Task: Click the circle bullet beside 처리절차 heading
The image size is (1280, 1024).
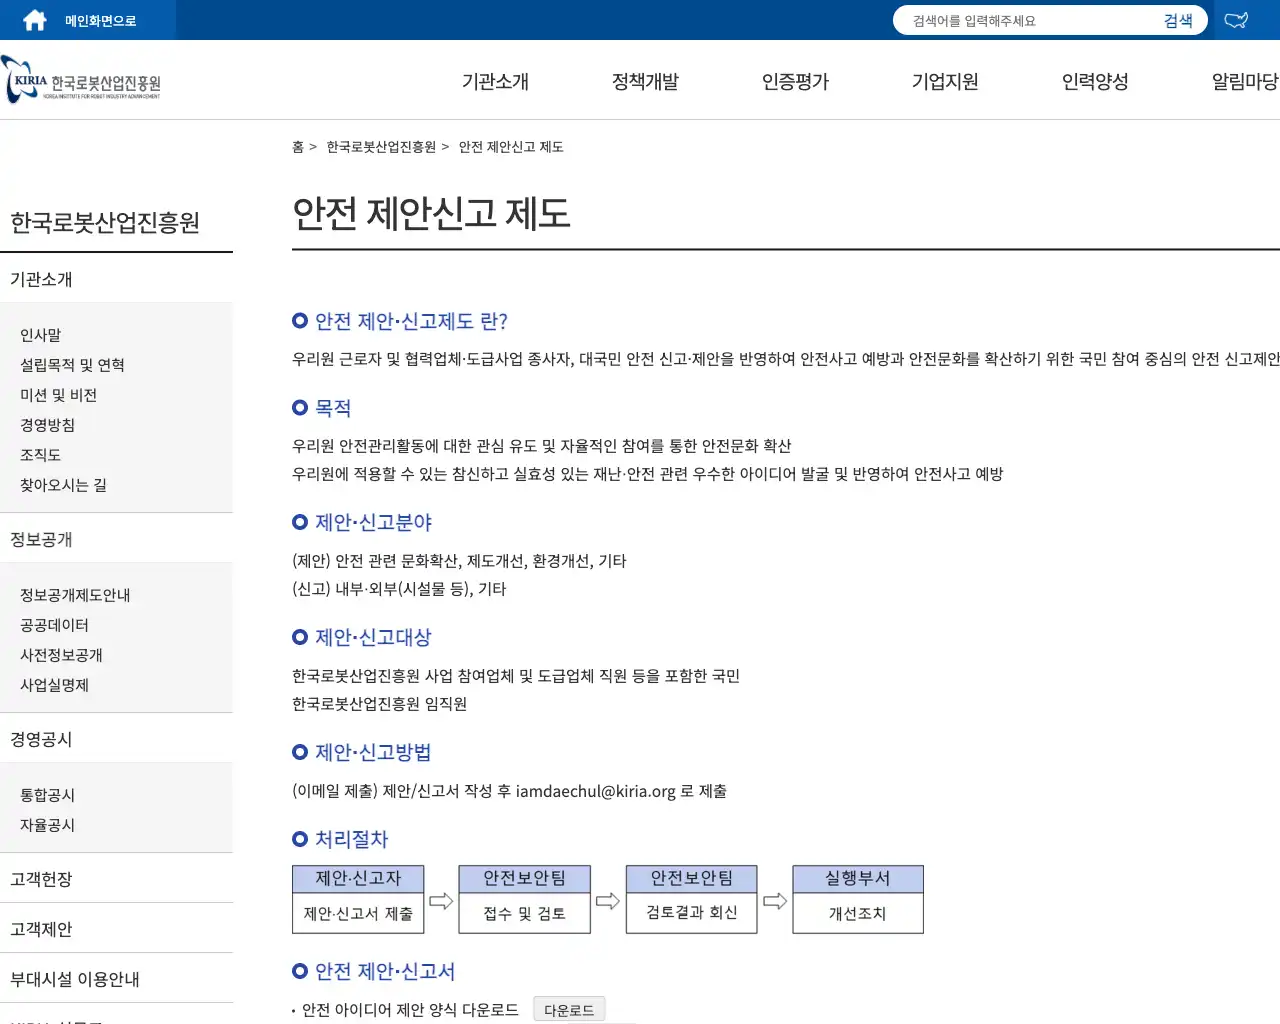Action: [298, 839]
